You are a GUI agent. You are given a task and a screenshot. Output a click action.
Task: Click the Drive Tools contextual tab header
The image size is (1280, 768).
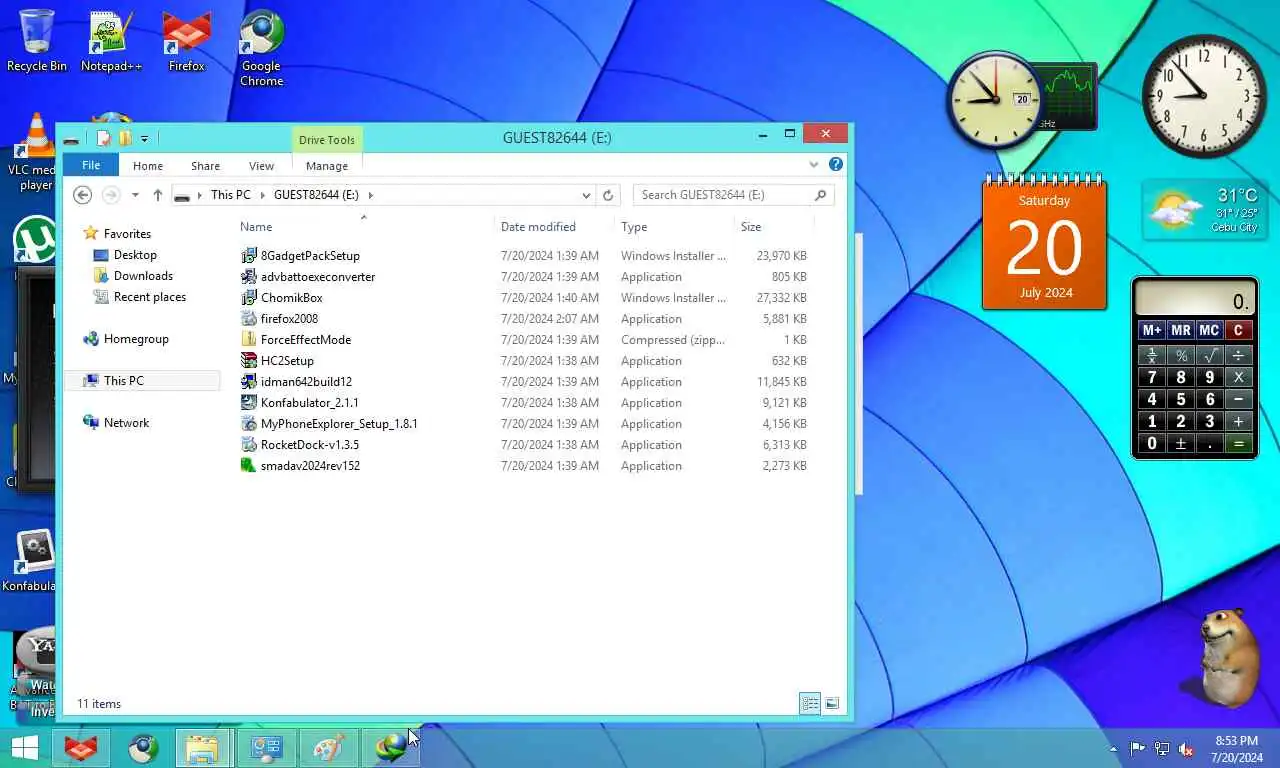pyautogui.click(x=327, y=140)
